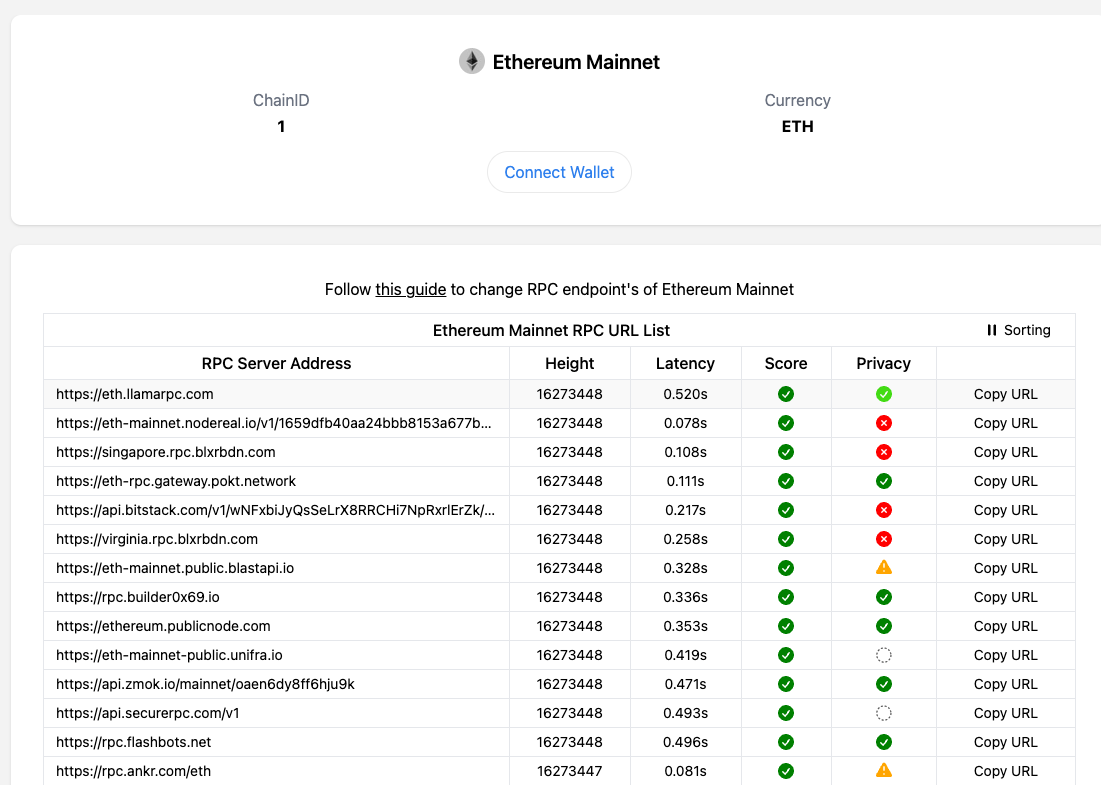Click the privacy check for eth-rpc.gateway.pokt.network
The width and height of the screenshot is (1101, 785).
point(884,481)
